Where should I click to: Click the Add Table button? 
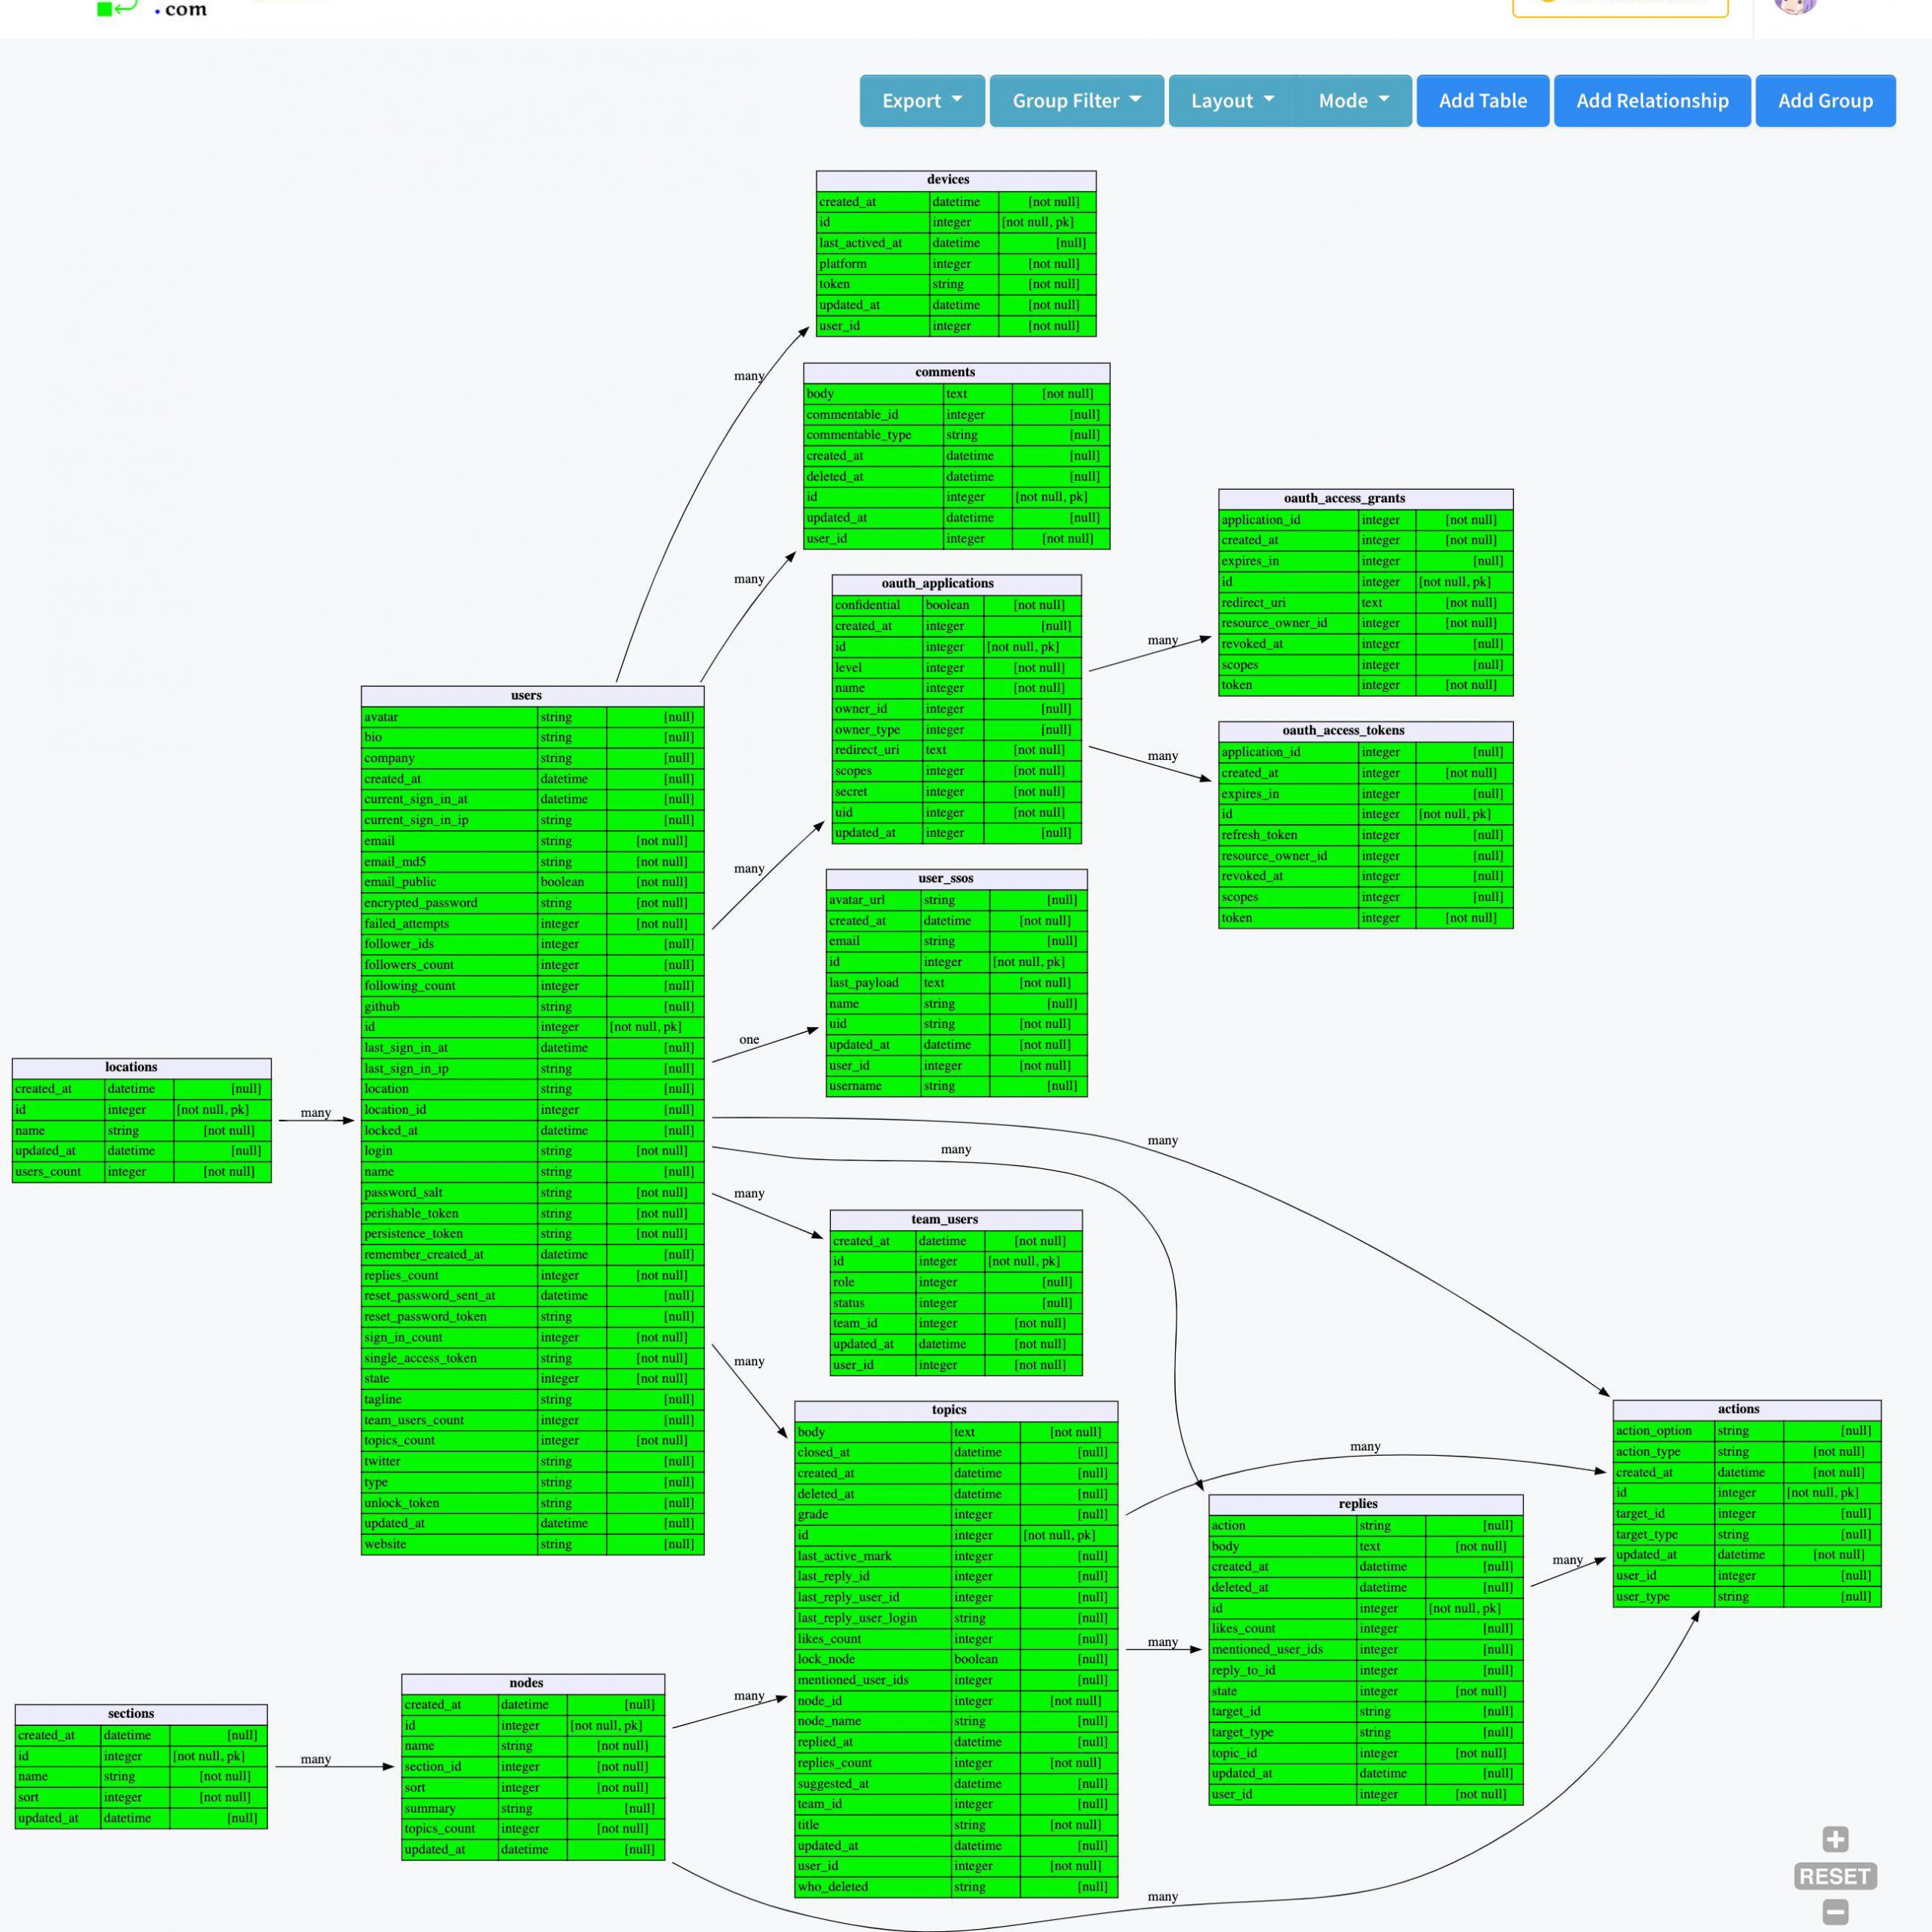1483,99
